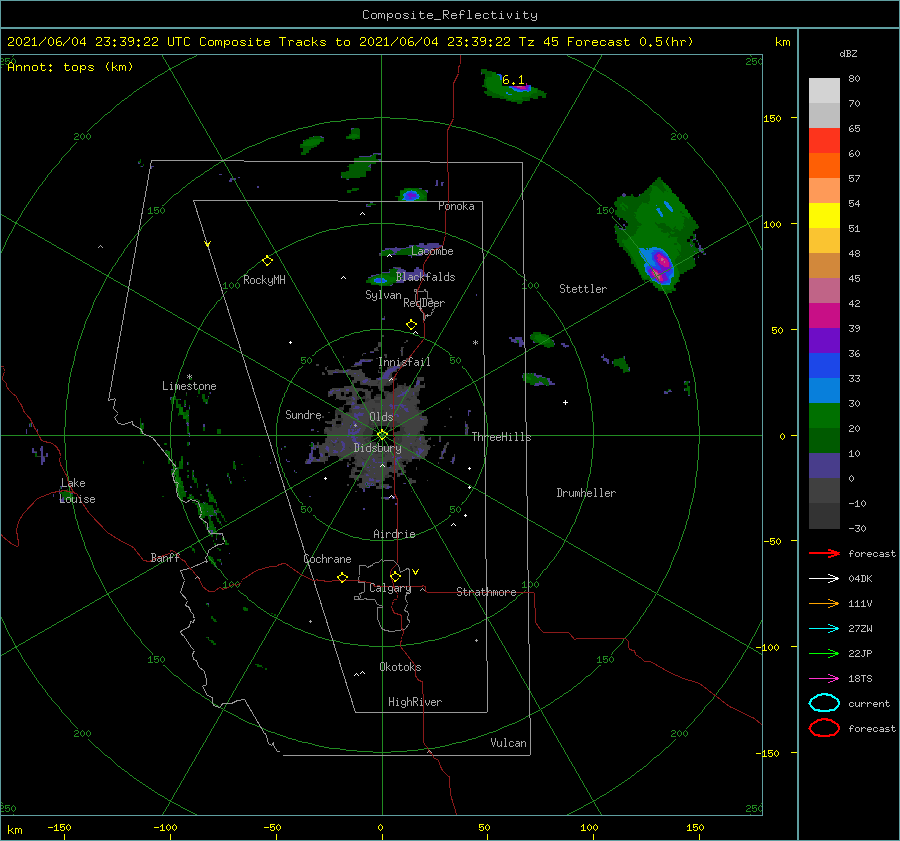This screenshot has width=900, height=841.
Task: Click the storm echo beside Blackfalds
Action: point(380,280)
